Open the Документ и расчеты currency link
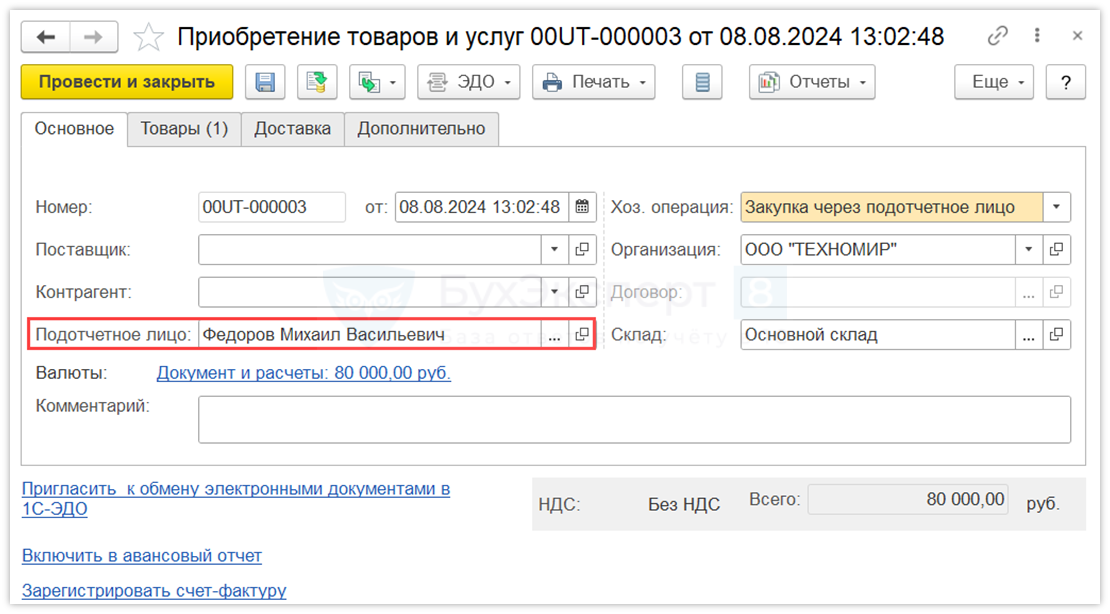The height and width of the screenshot is (614, 1110). coord(304,373)
